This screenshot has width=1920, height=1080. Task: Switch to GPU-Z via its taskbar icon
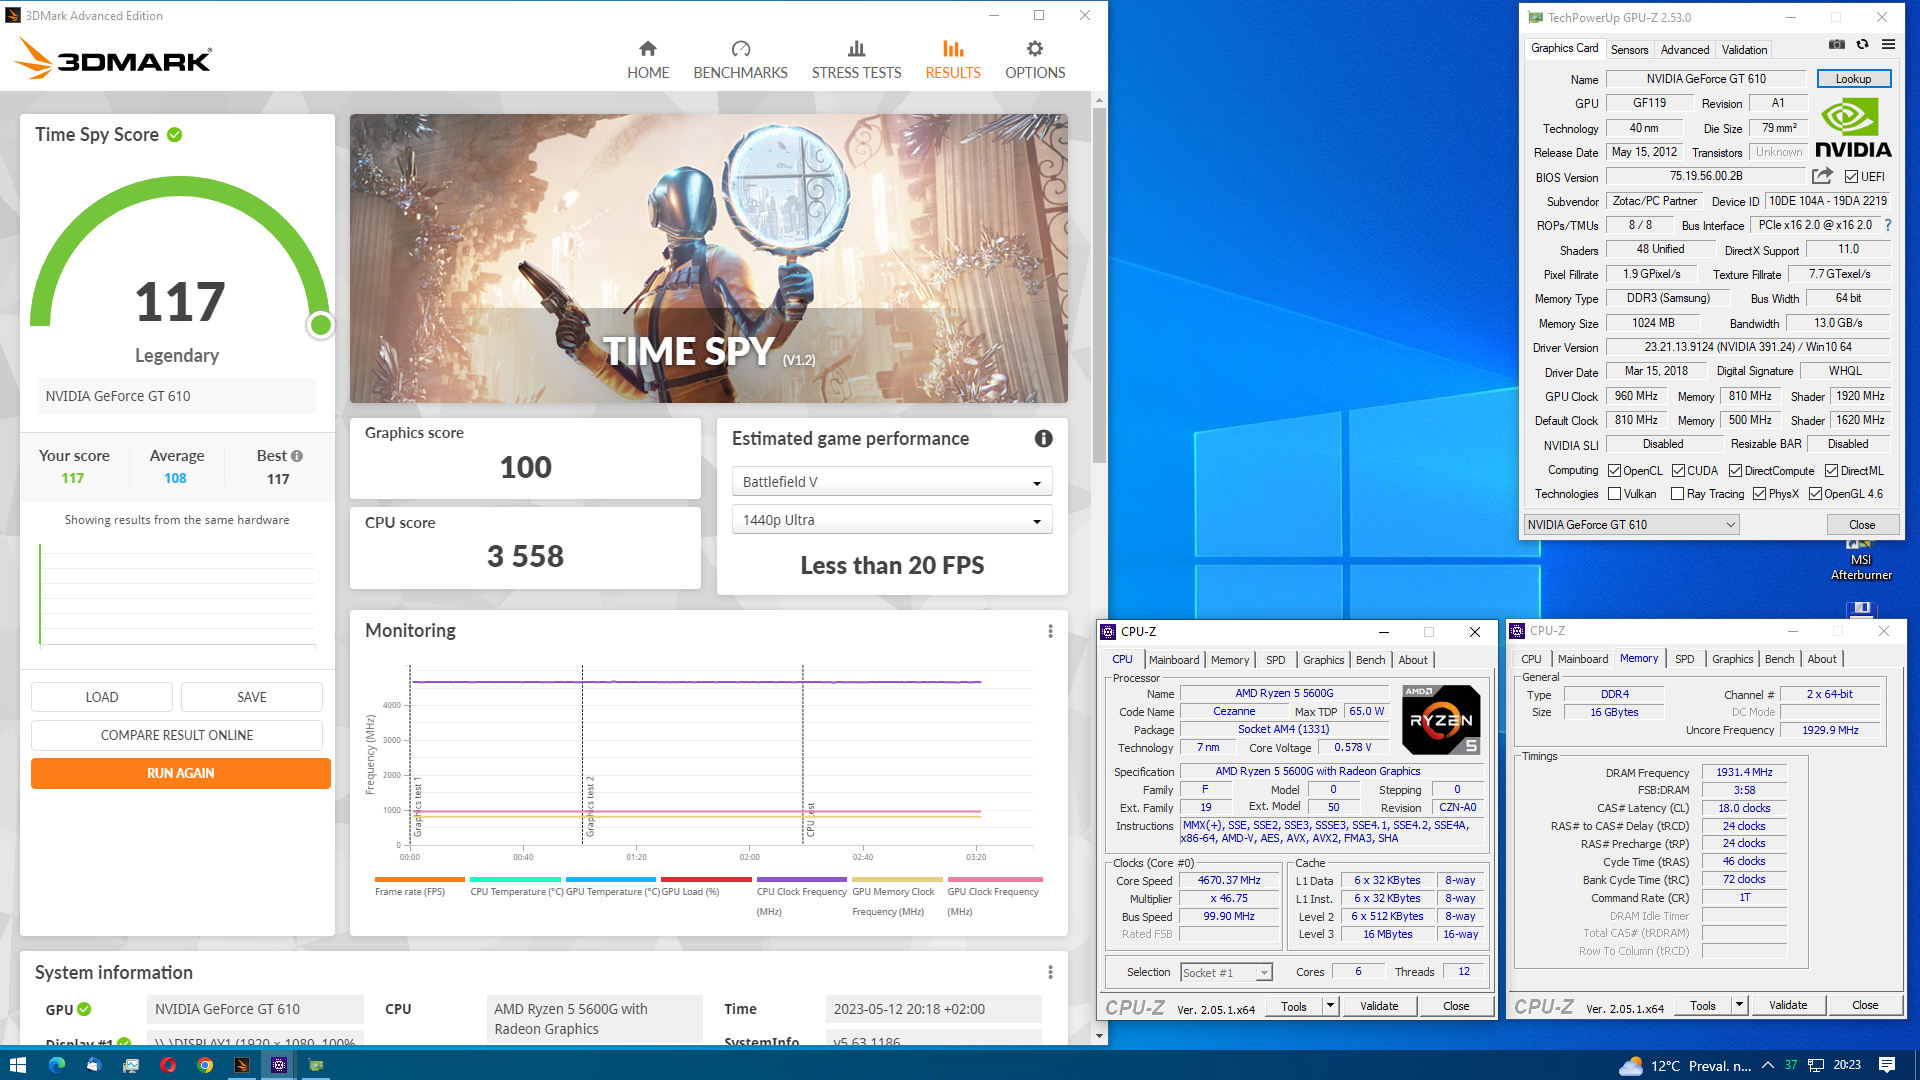point(316,1065)
